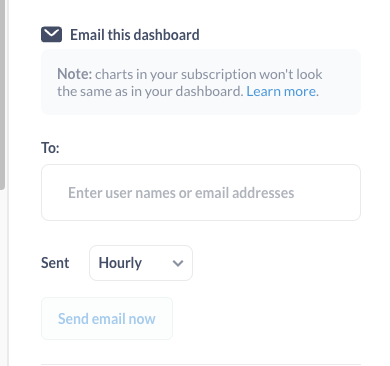Screen dimensions: 390x366
Task: Click the To: label above field
Action: pyautogui.click(x=50, y=148)
